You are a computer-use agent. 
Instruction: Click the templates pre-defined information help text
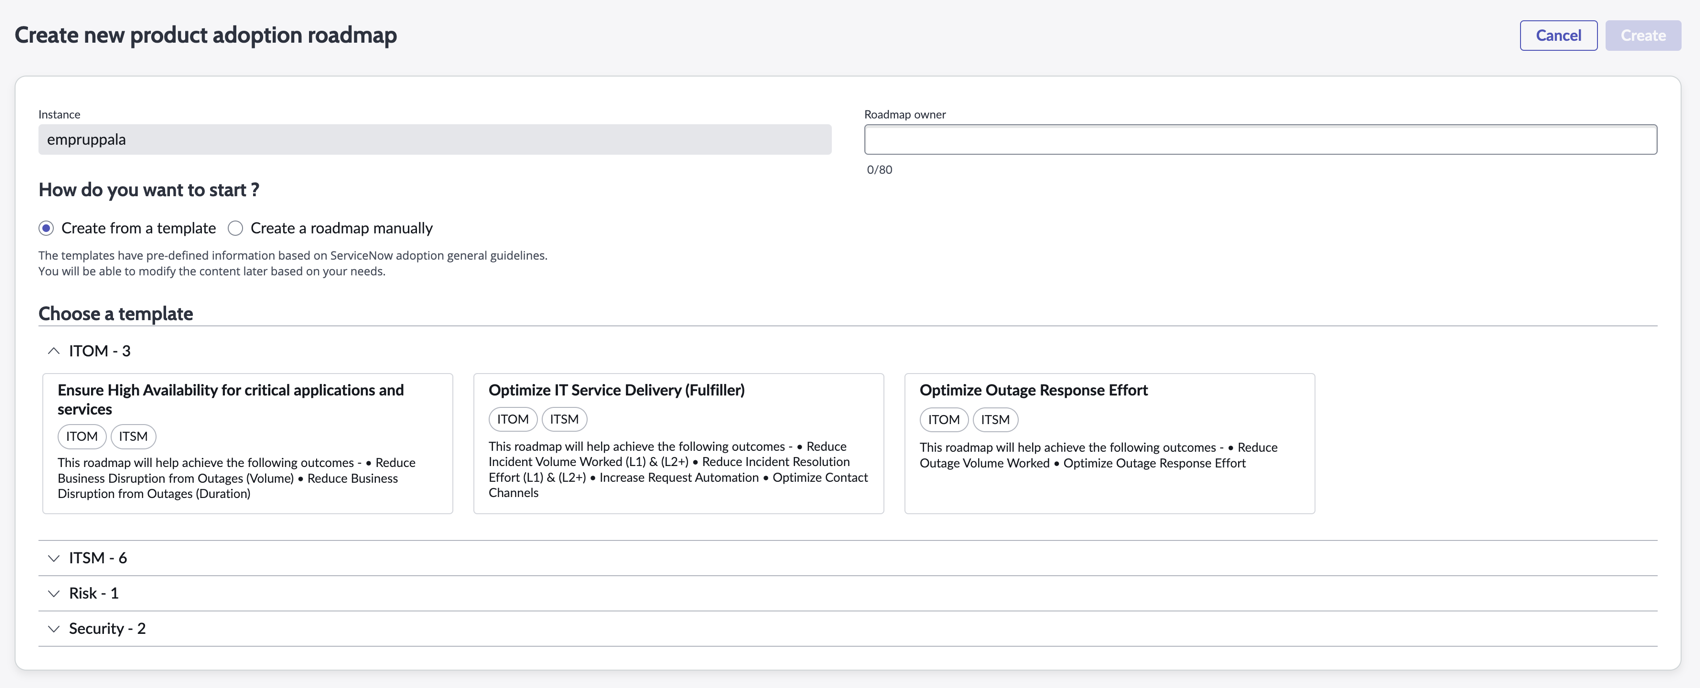[x=293, y=263]
